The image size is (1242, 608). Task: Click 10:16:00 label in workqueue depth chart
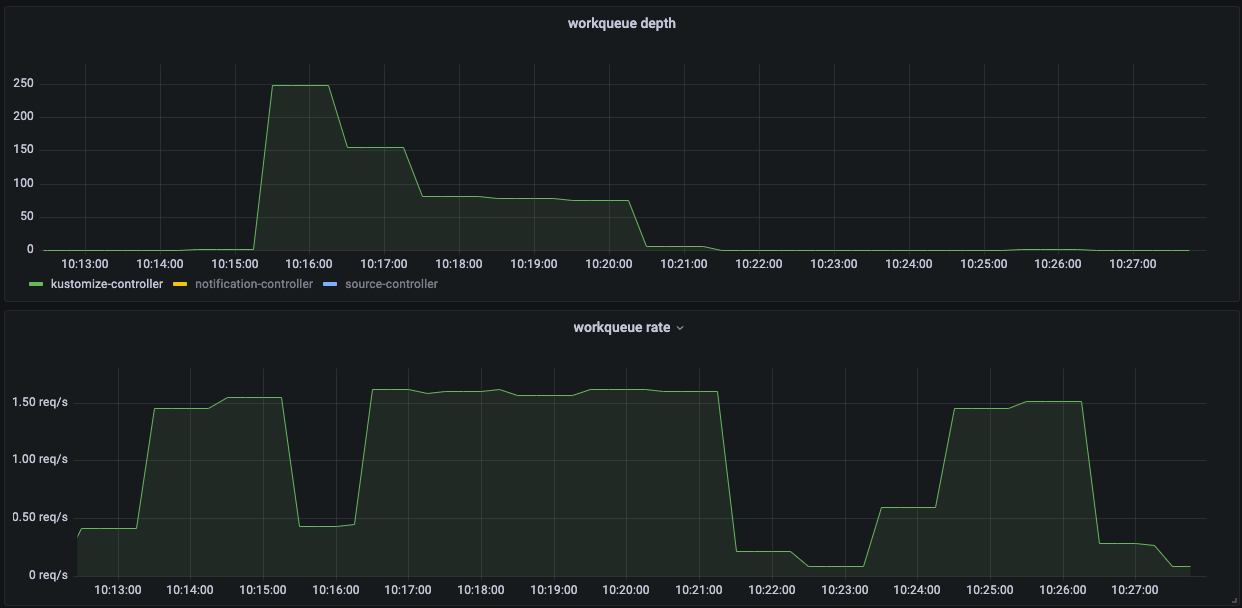pyautogui.click(x=309, y=264)
